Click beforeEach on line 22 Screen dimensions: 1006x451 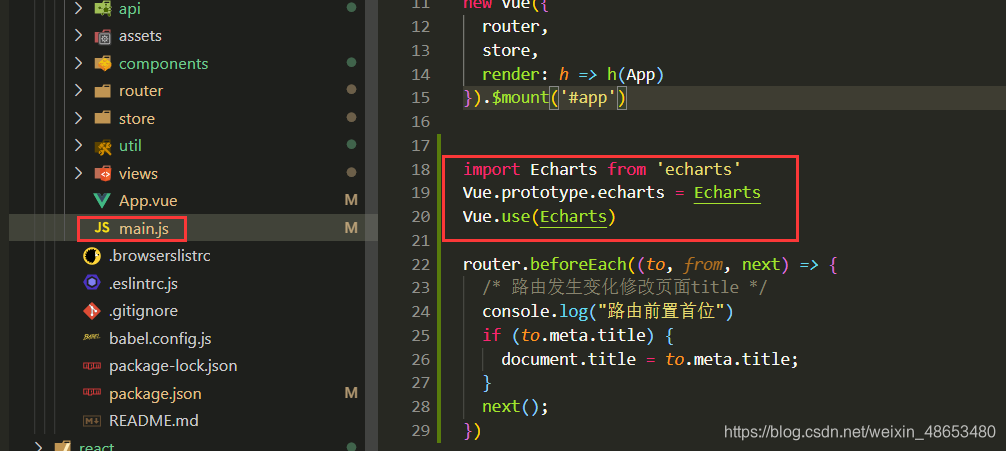tap(578, 264)
